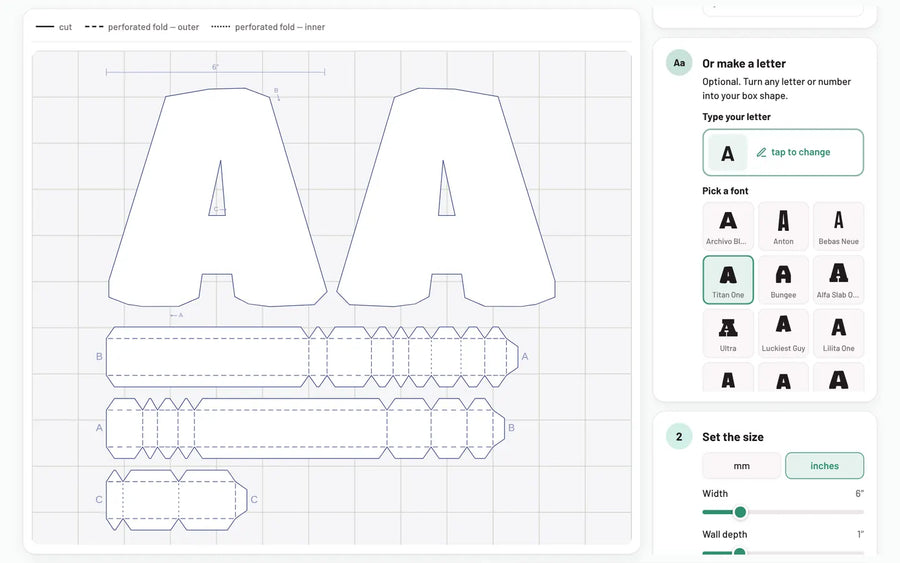Click the 'cut' legend entry
The width and height of the screenshot is (900, 563).
54,27
